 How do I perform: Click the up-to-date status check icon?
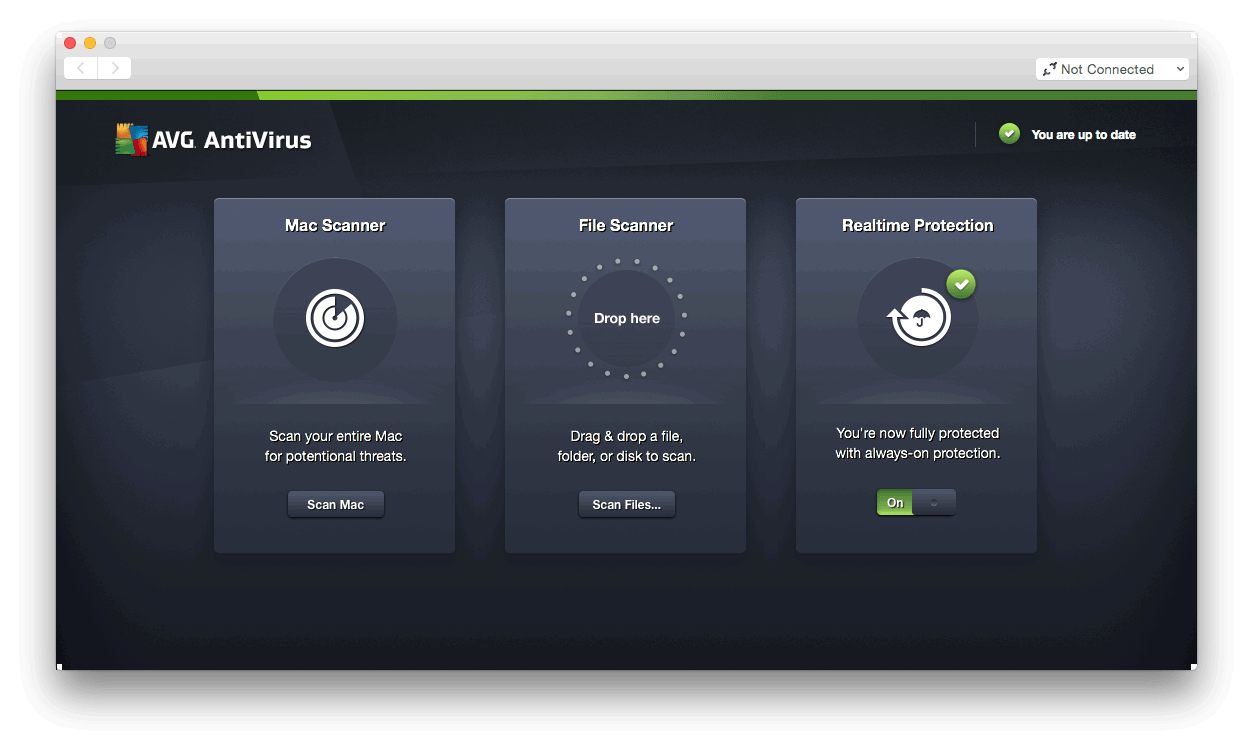point(1009,132)
